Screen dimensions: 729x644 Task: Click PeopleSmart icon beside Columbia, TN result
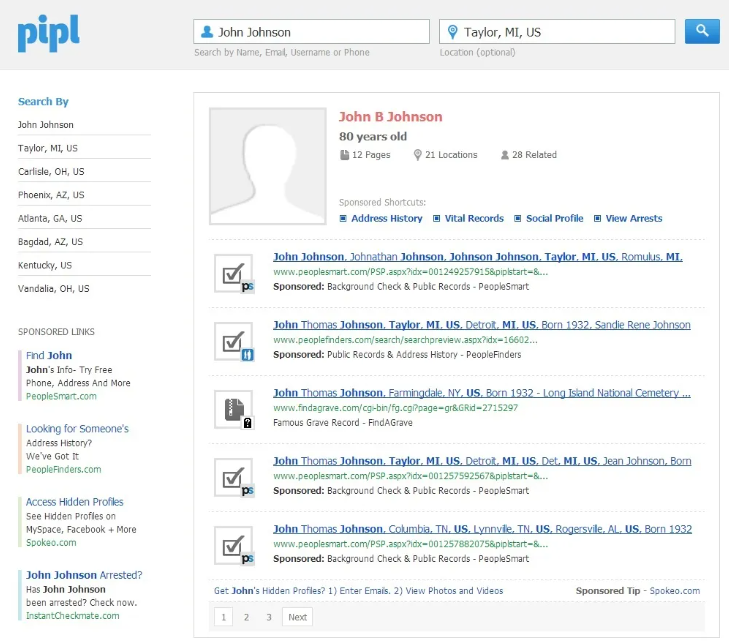(234, 545)
